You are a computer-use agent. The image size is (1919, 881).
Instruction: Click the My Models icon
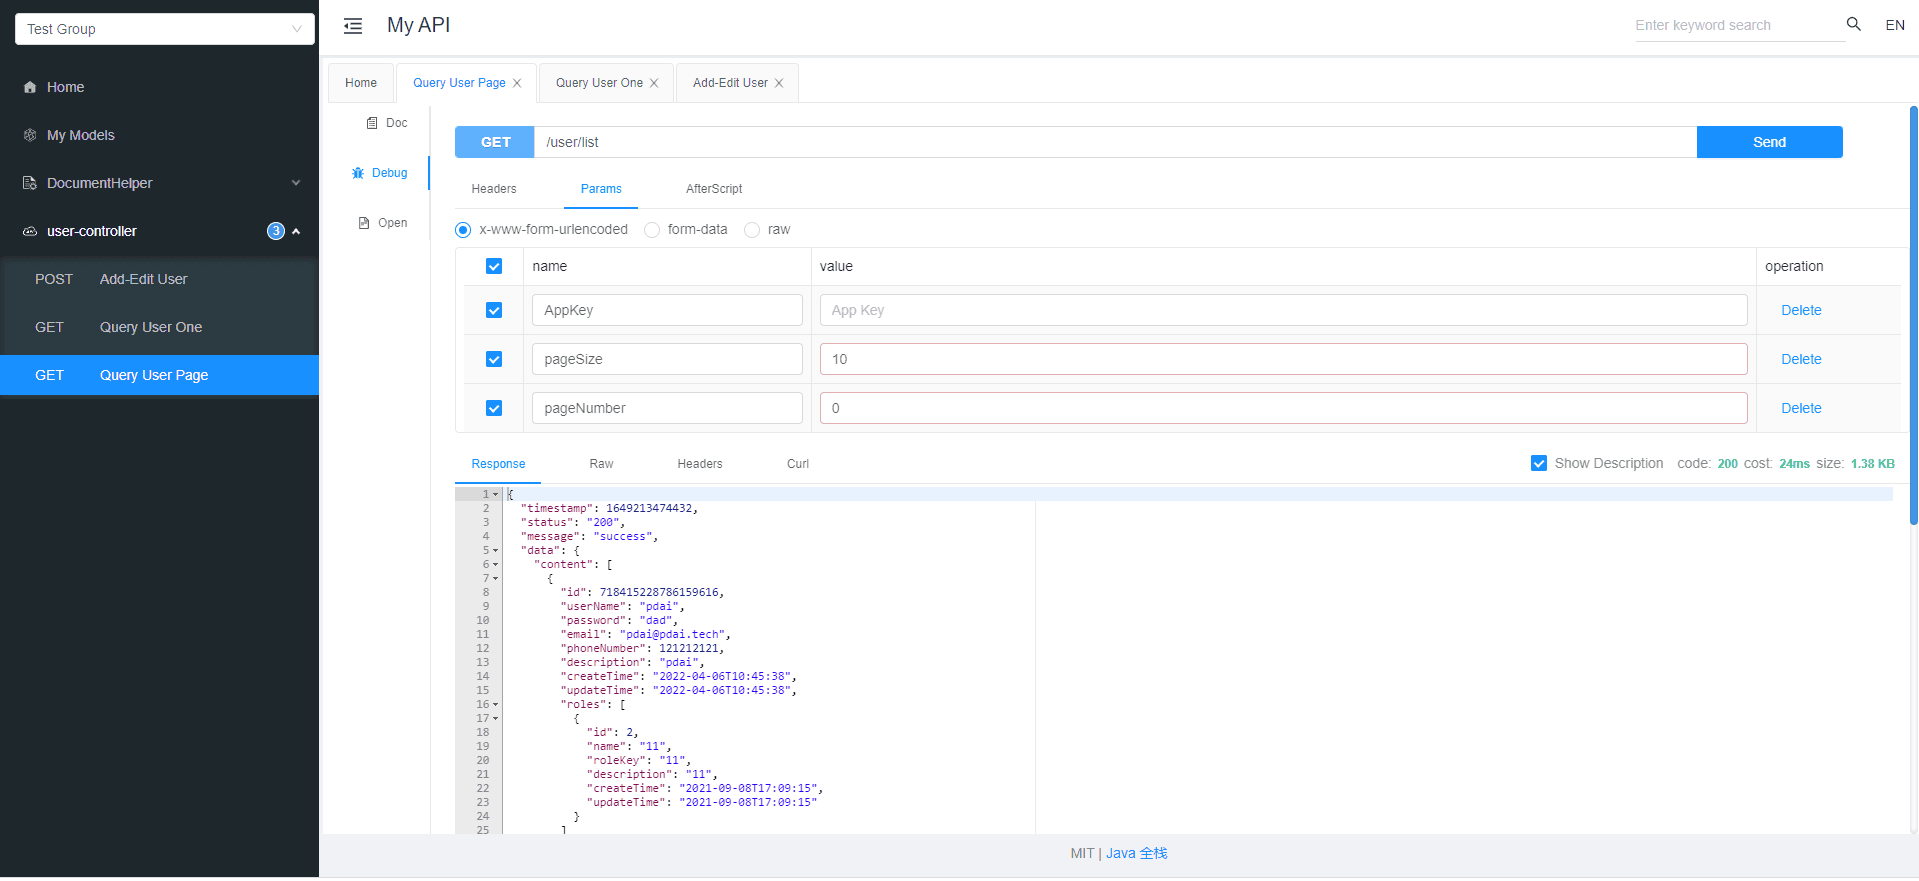click(x=30, y=135)
